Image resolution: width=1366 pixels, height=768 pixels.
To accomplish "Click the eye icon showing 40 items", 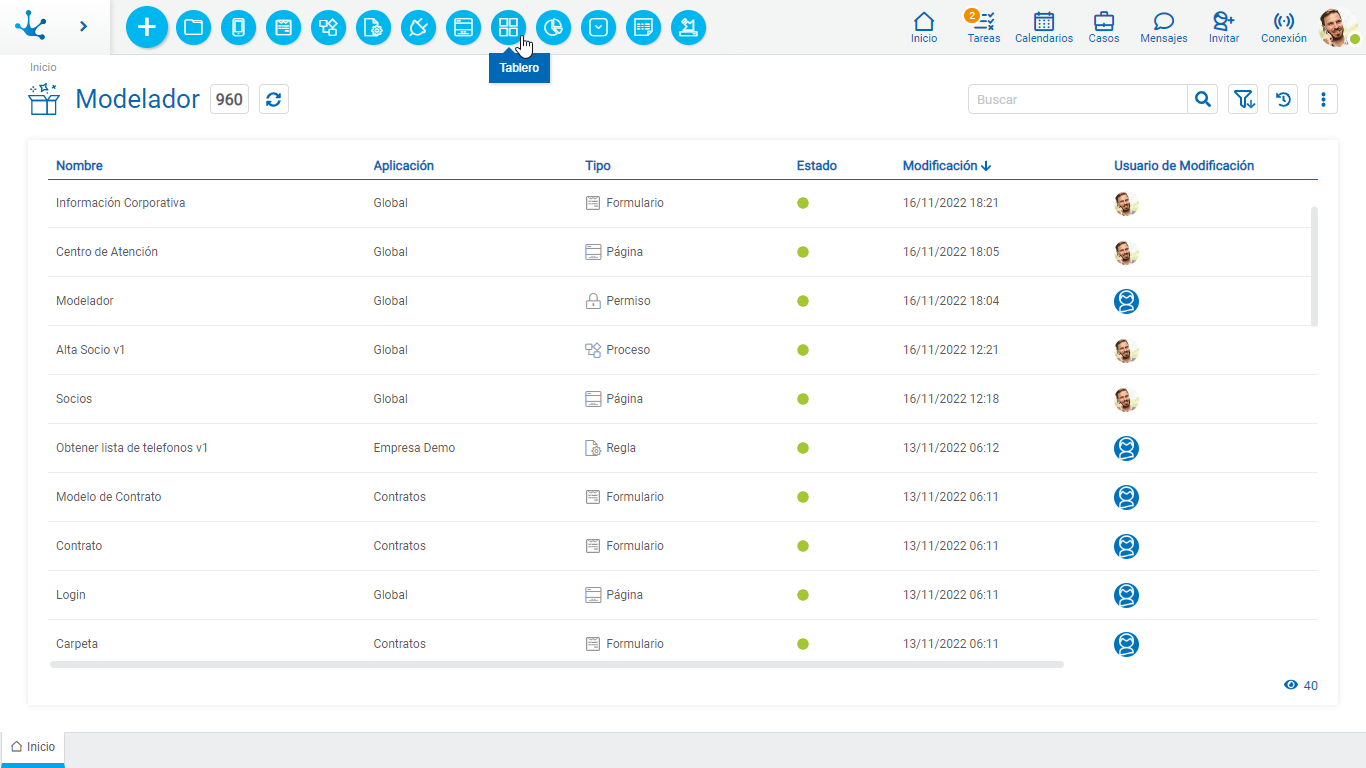I will click(1291, 685).
